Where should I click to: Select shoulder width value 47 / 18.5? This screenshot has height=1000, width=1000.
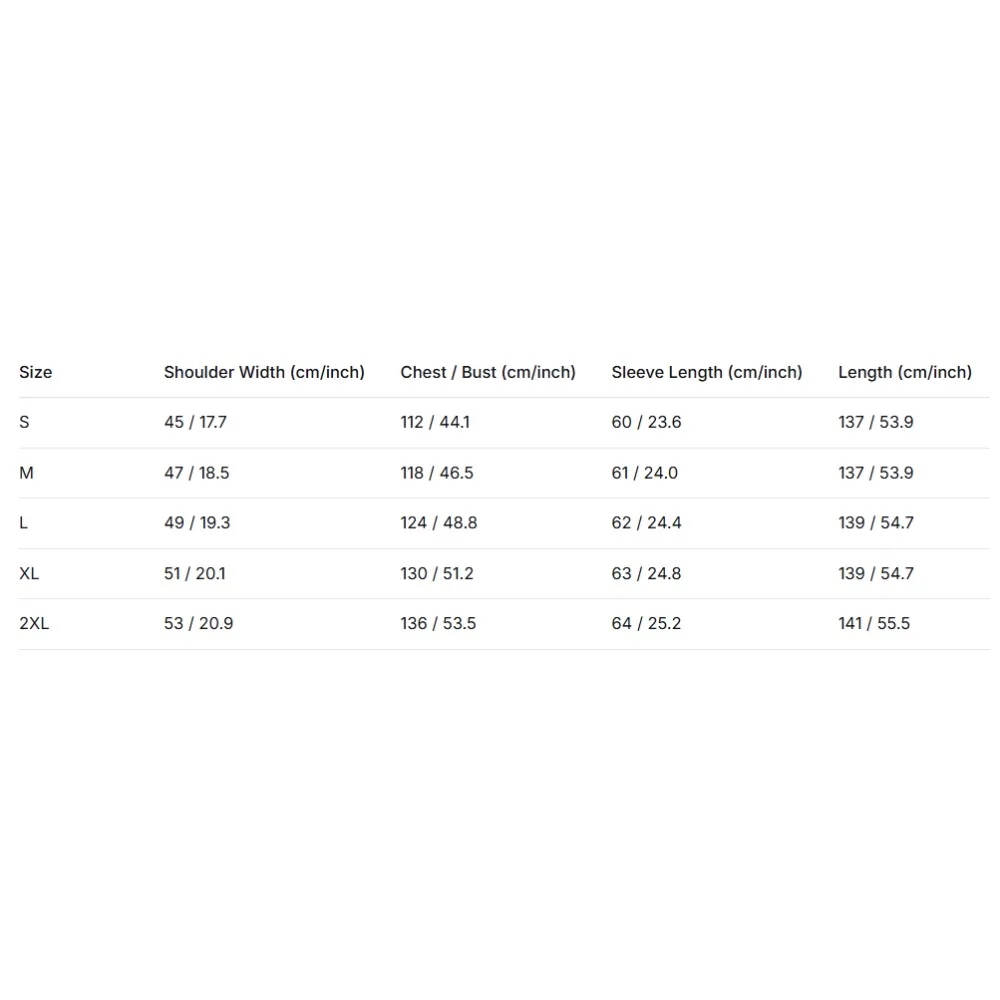pyautogui.click(x=196, y=473)
